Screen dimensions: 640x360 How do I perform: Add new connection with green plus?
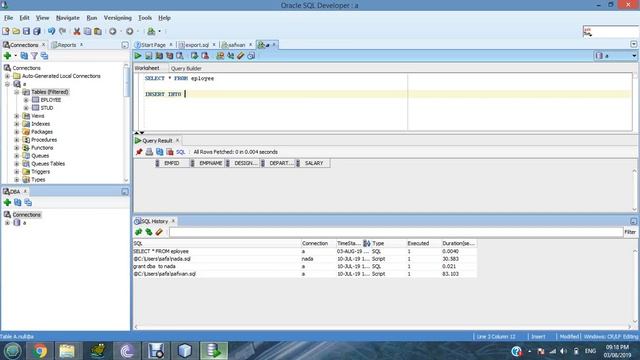coord(7,56)
